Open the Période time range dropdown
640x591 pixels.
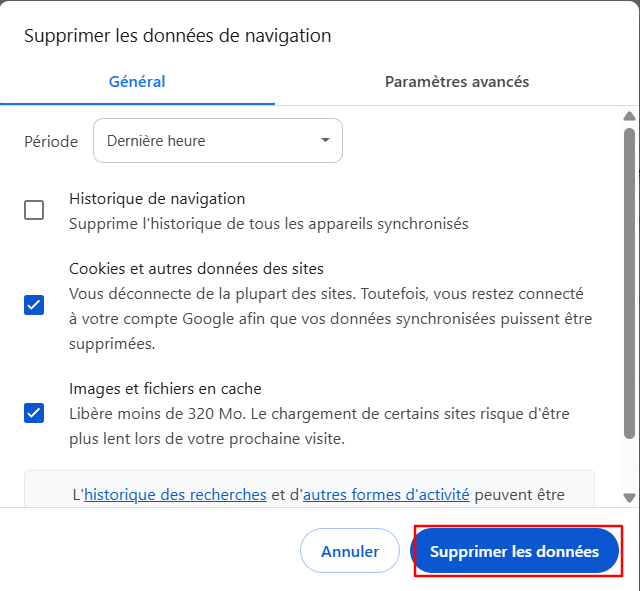(x=217, y=141)
